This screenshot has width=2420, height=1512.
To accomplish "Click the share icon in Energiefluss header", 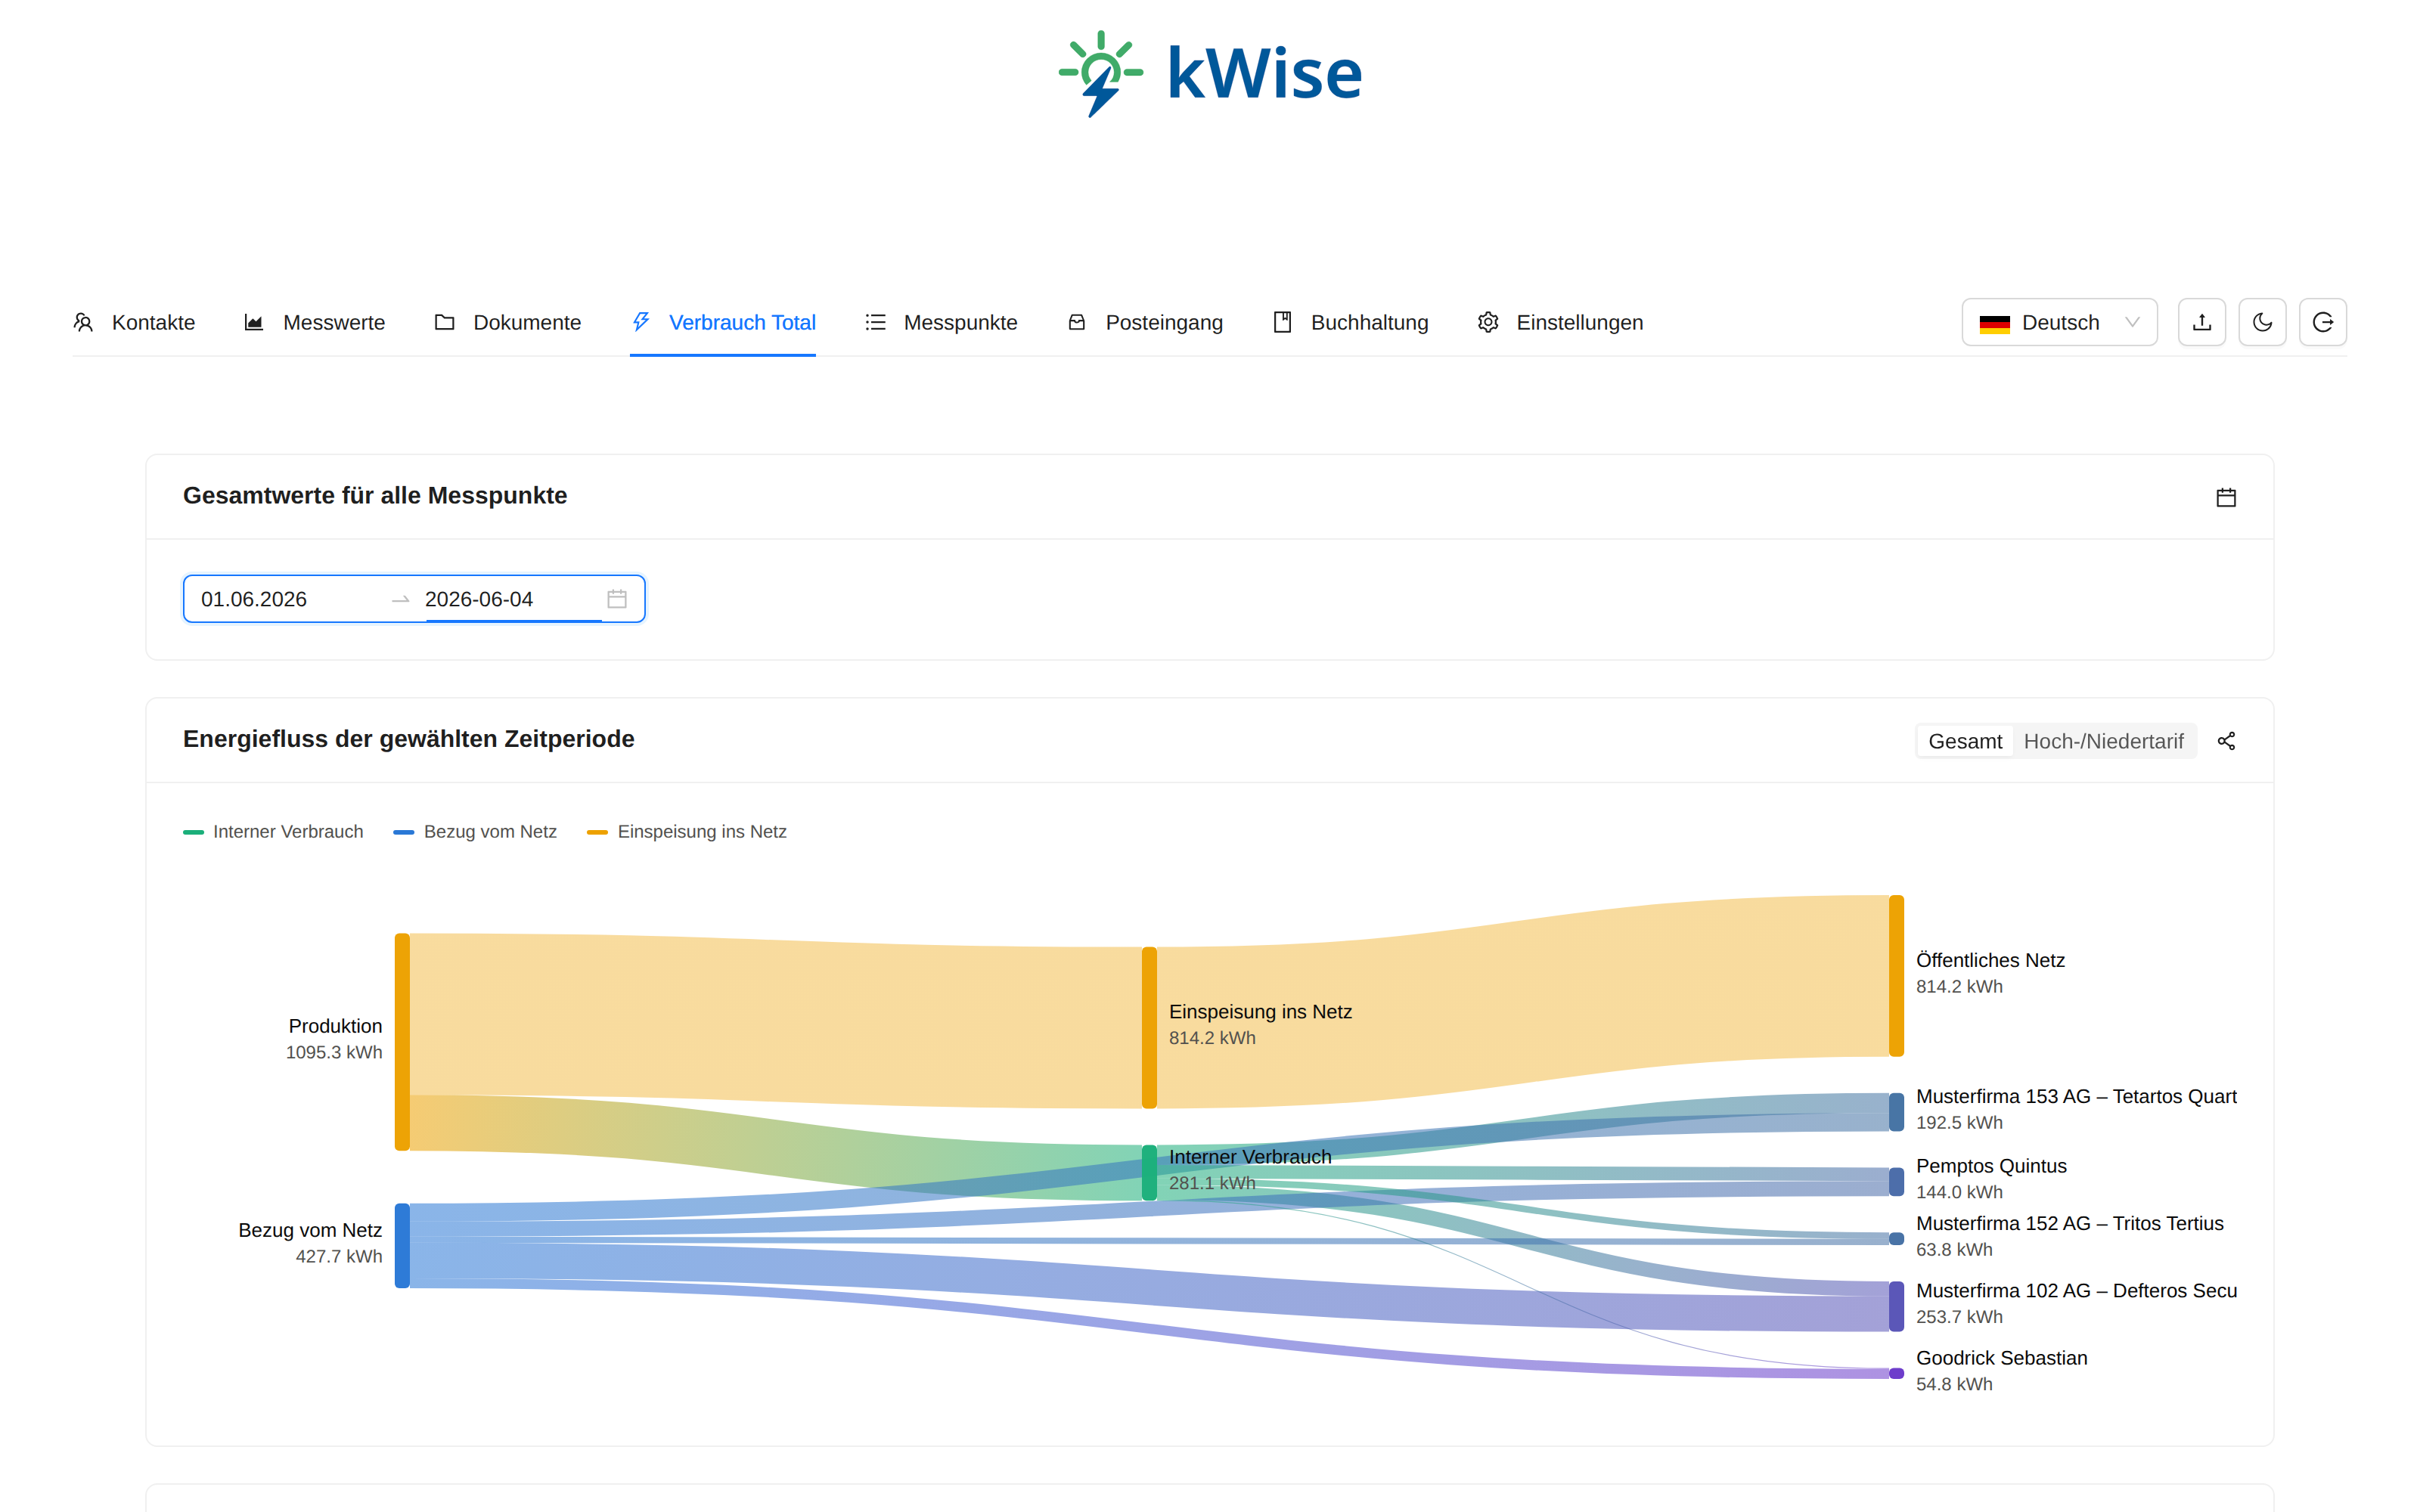I will click(2226, 741).
